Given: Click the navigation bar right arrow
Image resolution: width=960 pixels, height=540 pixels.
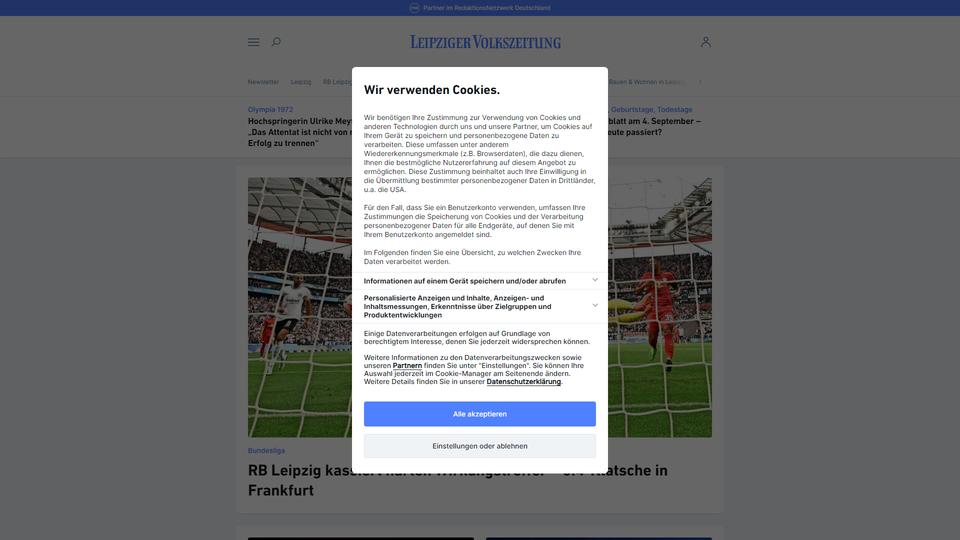Looking at the screenshot, I should (x=700, y=82).
